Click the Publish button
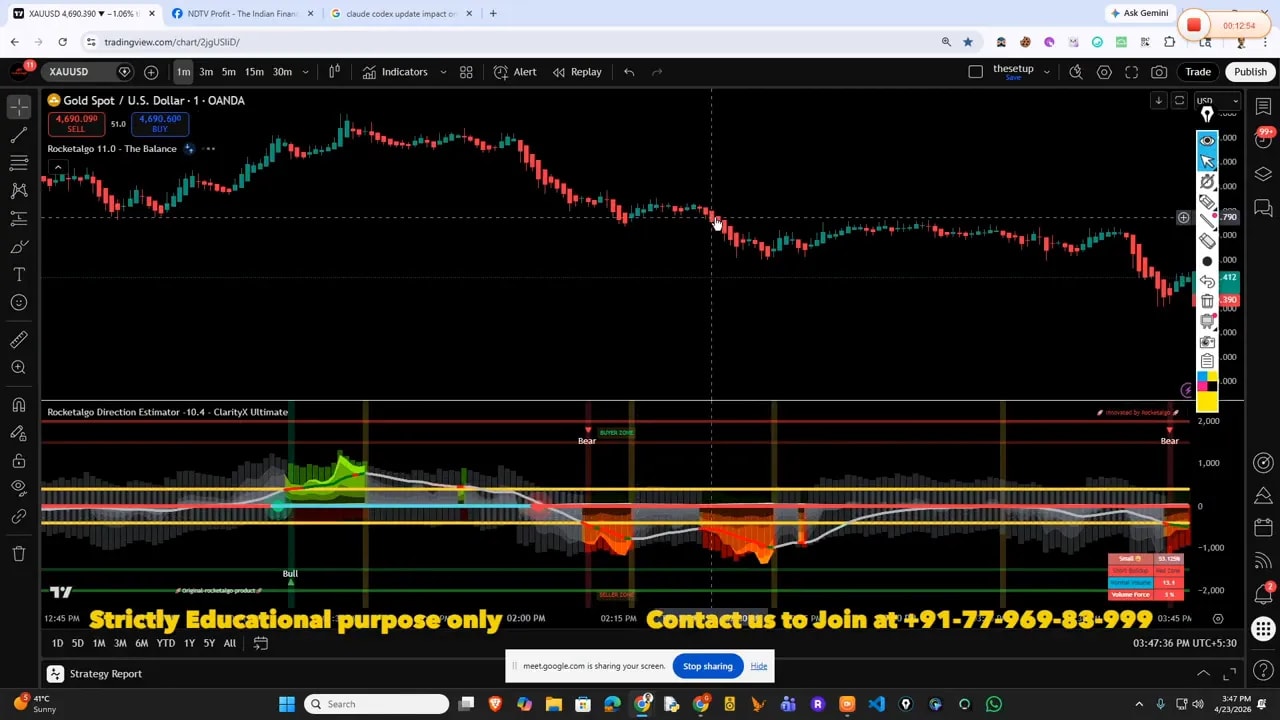This screenshot has width=1280, height=720. pos(1250,72)
